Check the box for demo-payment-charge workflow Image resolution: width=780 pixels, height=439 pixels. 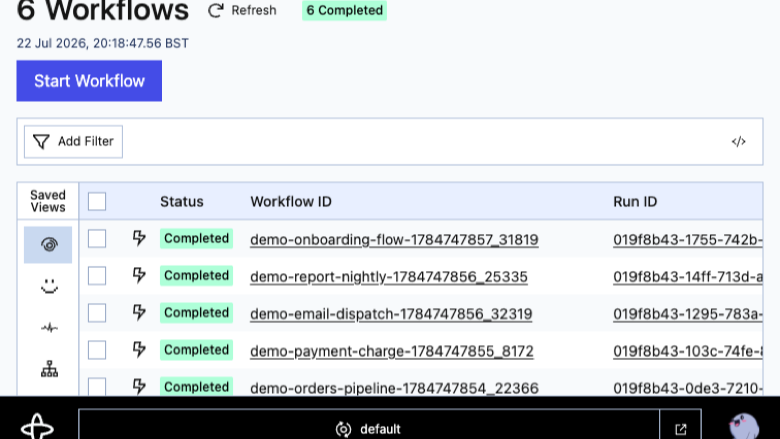[97, 350]
